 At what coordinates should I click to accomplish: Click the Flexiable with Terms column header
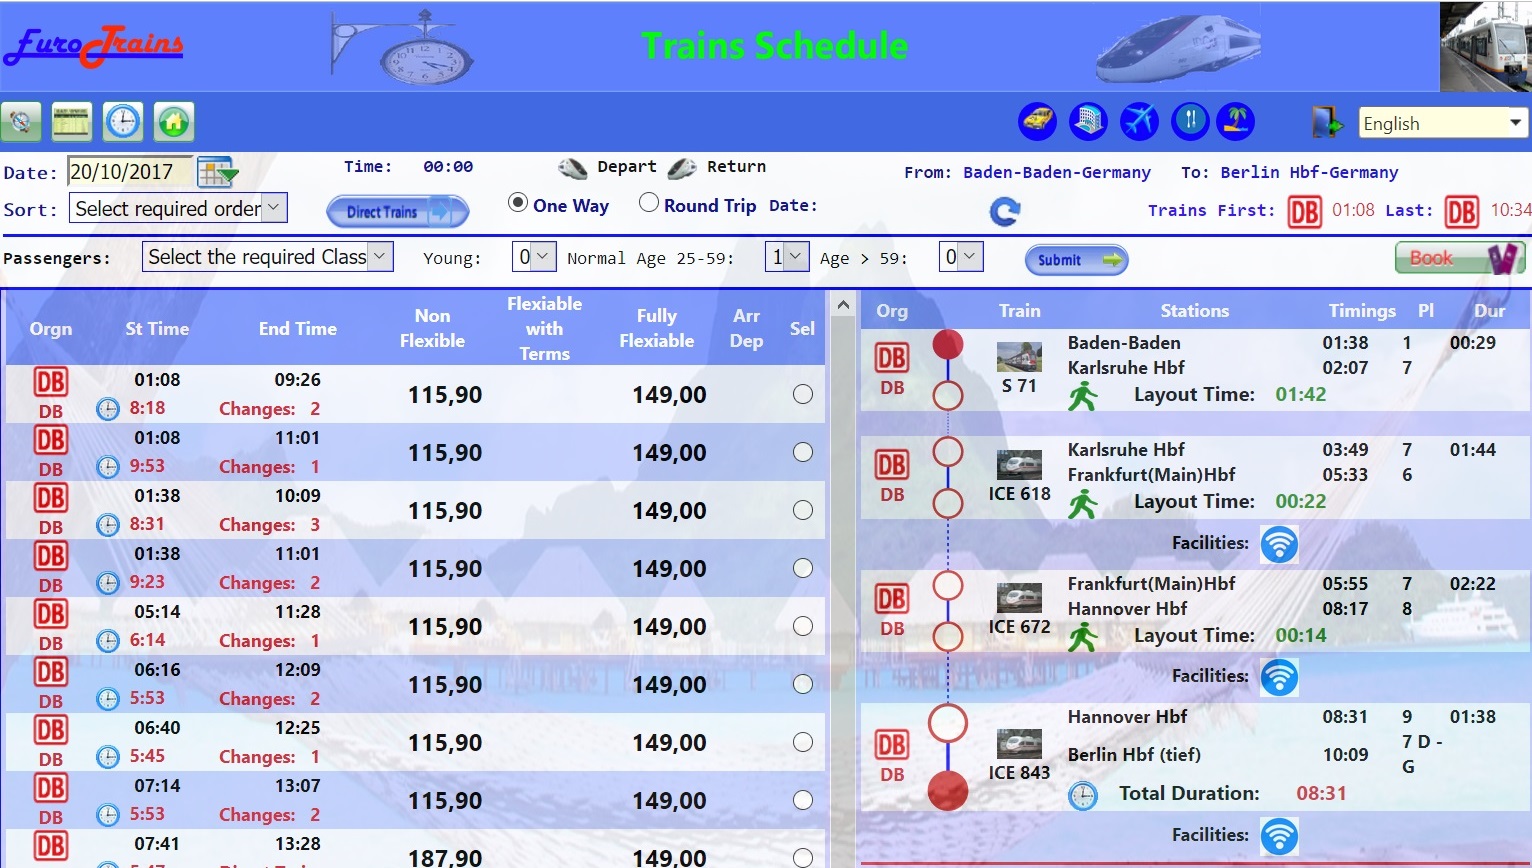pos(544,328)
